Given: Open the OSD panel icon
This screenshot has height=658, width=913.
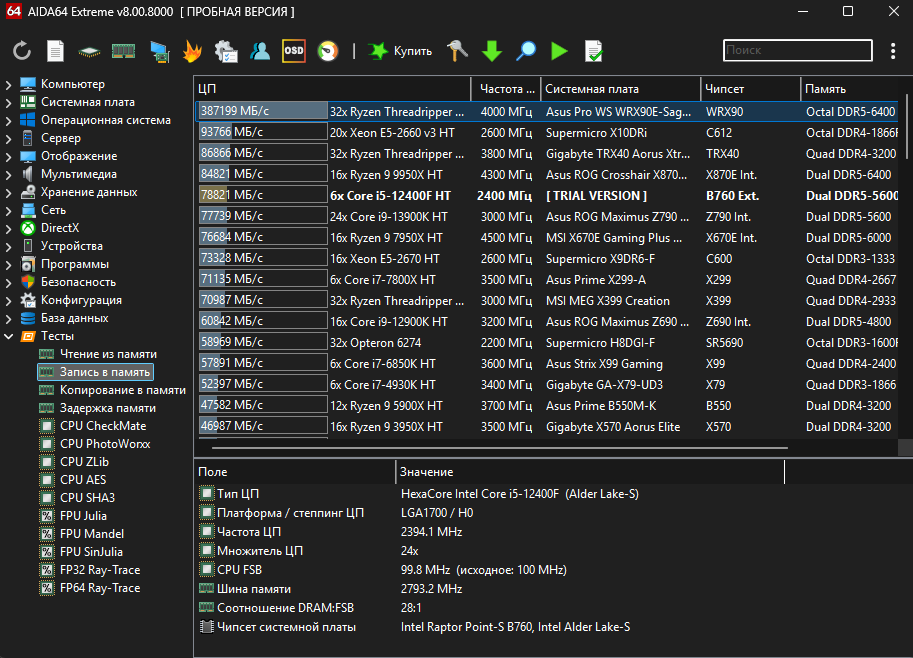Looking at the screenshot, I should (293, 51).
